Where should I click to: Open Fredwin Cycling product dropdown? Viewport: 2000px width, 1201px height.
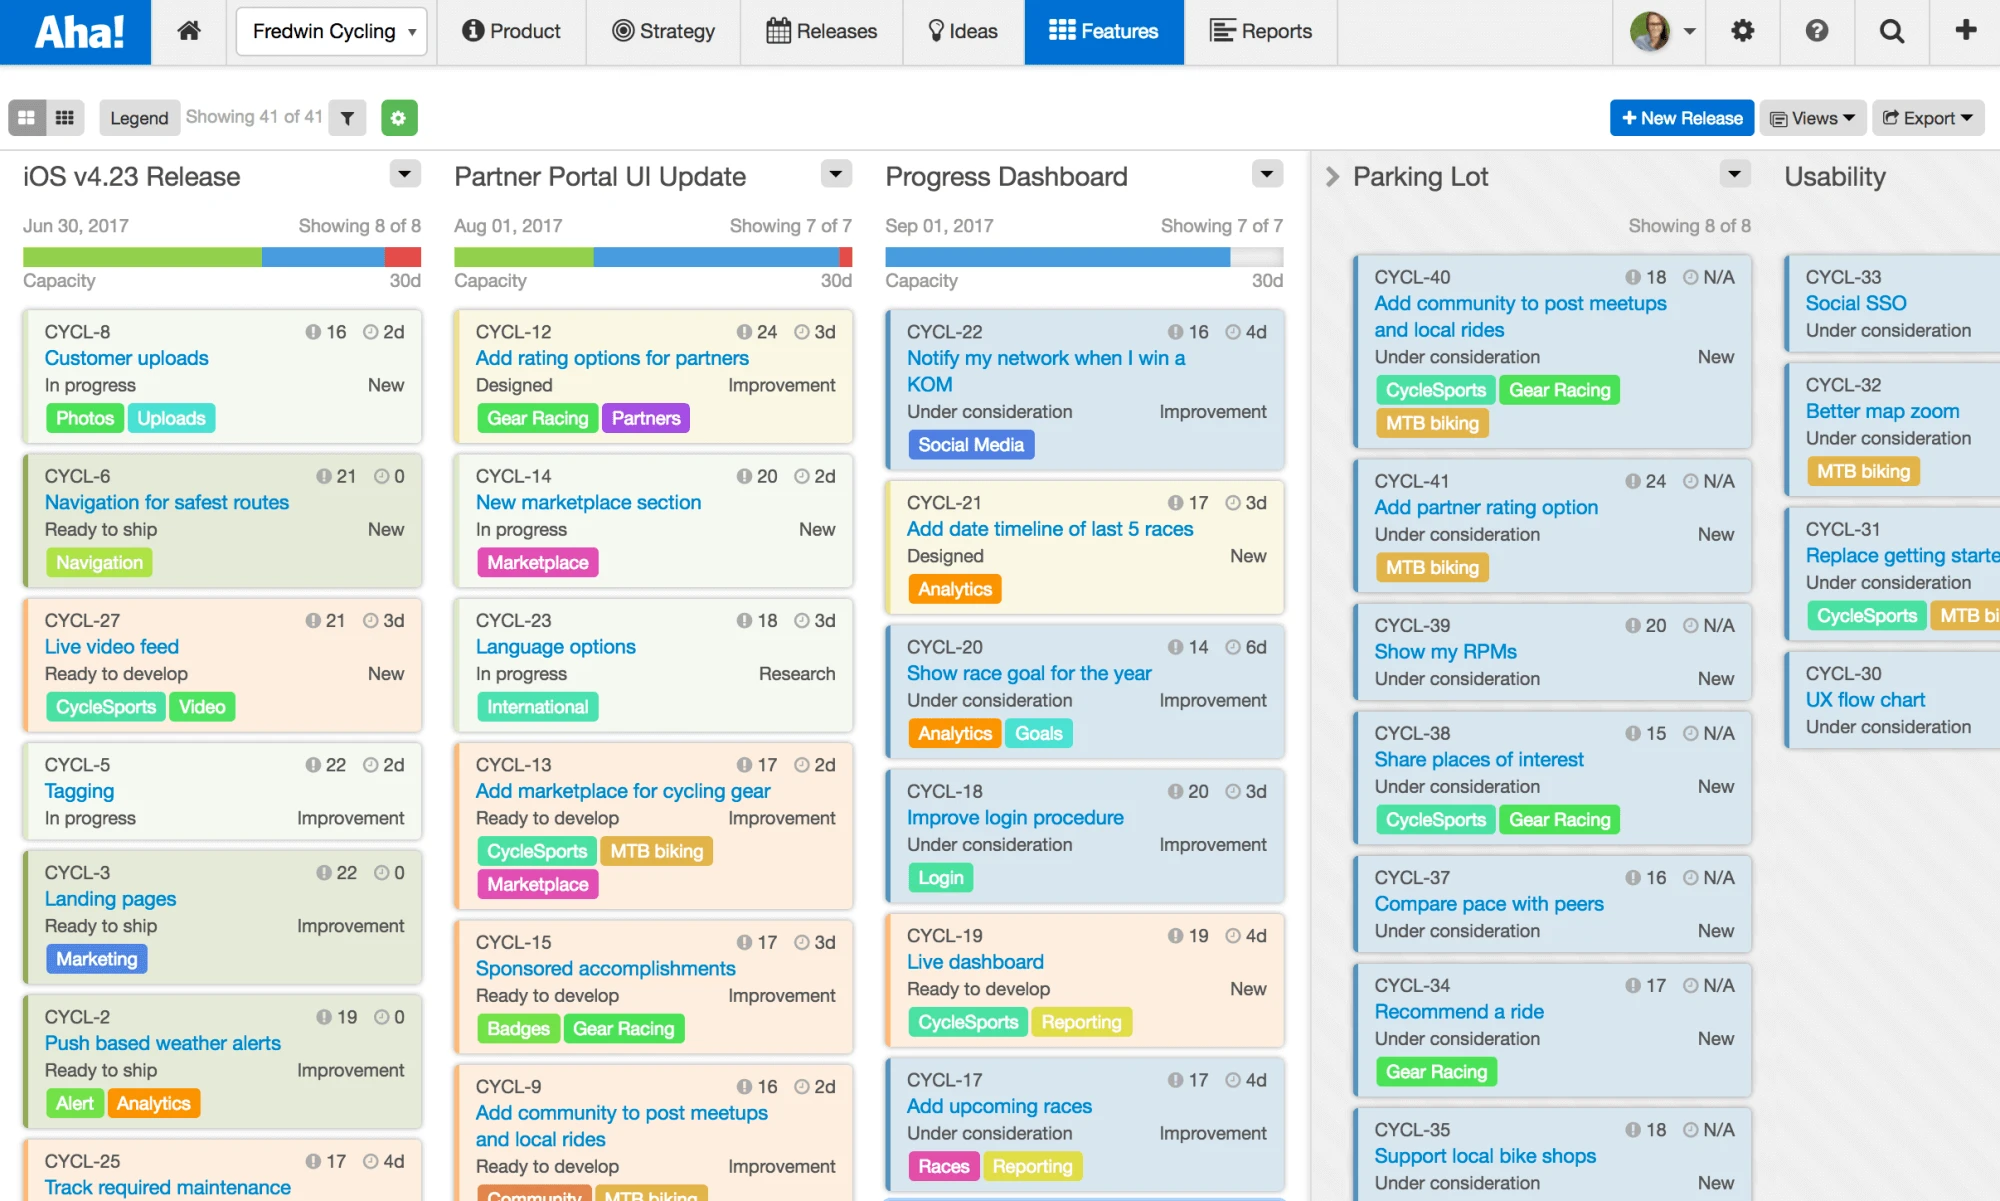pyautogui.click(x=332, y=31)
